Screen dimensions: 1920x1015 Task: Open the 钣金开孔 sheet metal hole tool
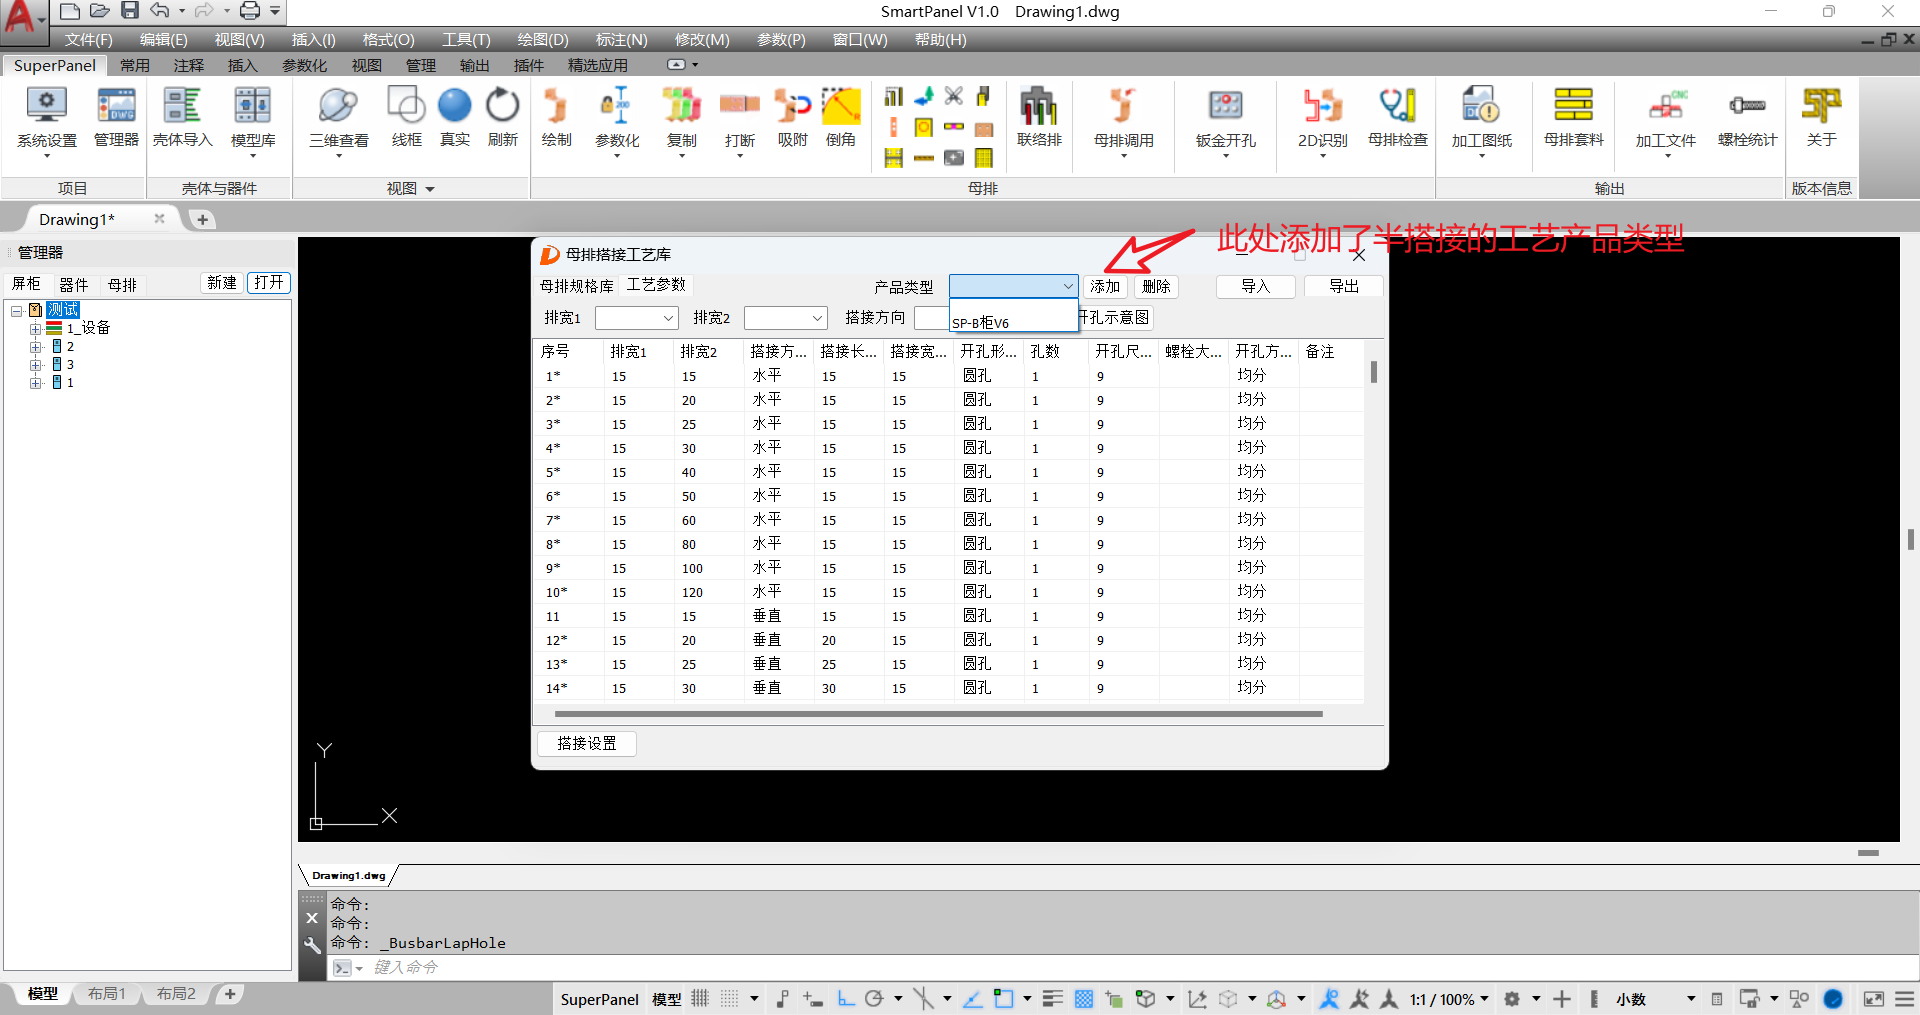[x=1225, y=119]
